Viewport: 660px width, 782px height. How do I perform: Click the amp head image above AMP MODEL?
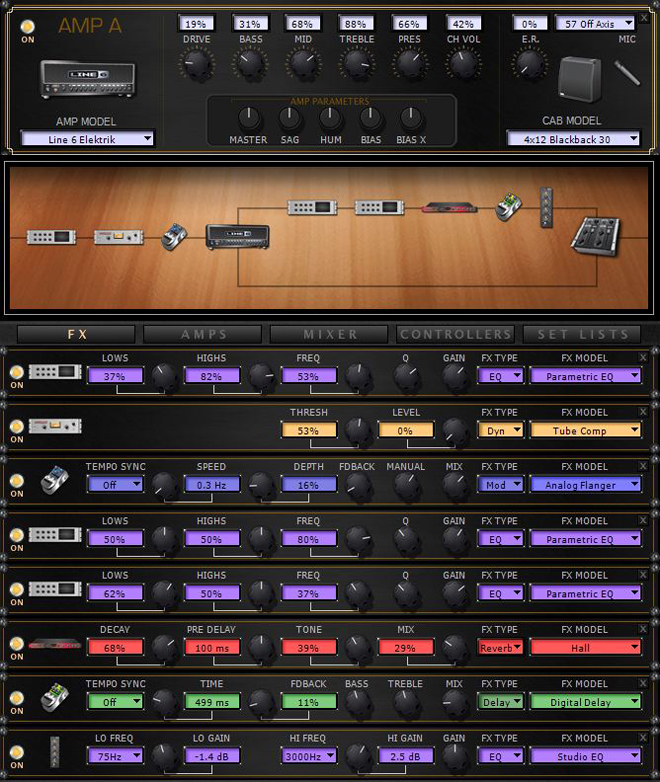click(87, 79)
